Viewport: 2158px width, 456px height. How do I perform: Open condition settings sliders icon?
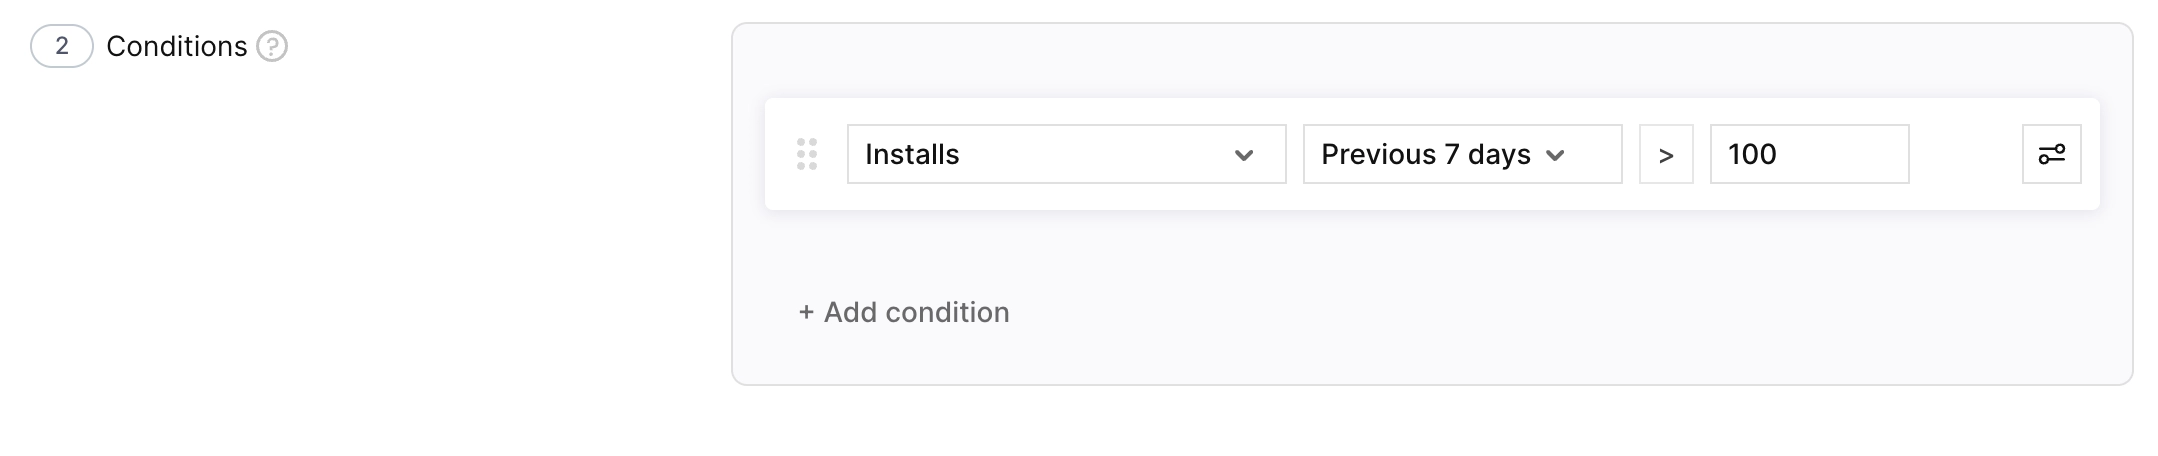pyautogui.click(x=2051, y=154)
